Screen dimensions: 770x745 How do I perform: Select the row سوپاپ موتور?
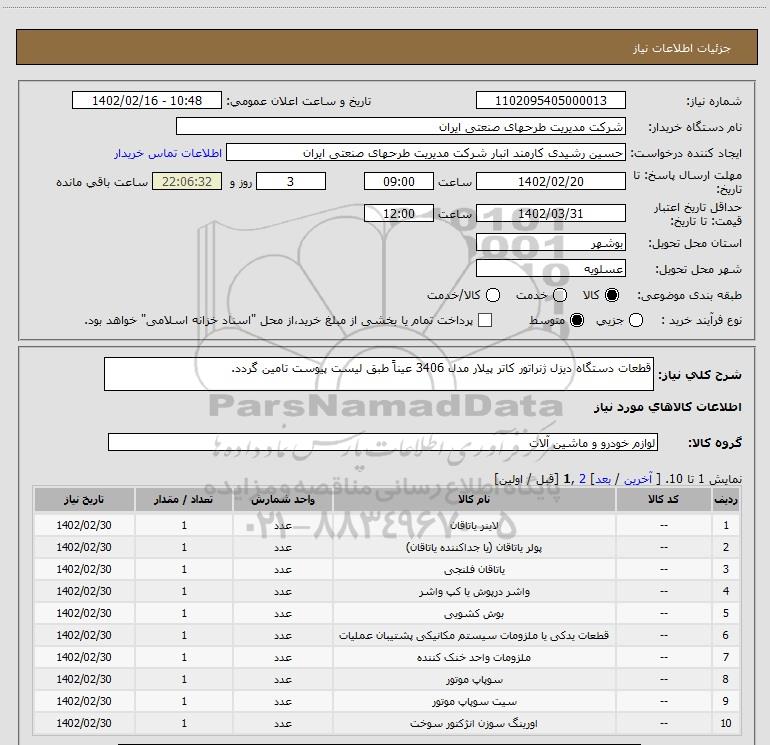point(386,679)
